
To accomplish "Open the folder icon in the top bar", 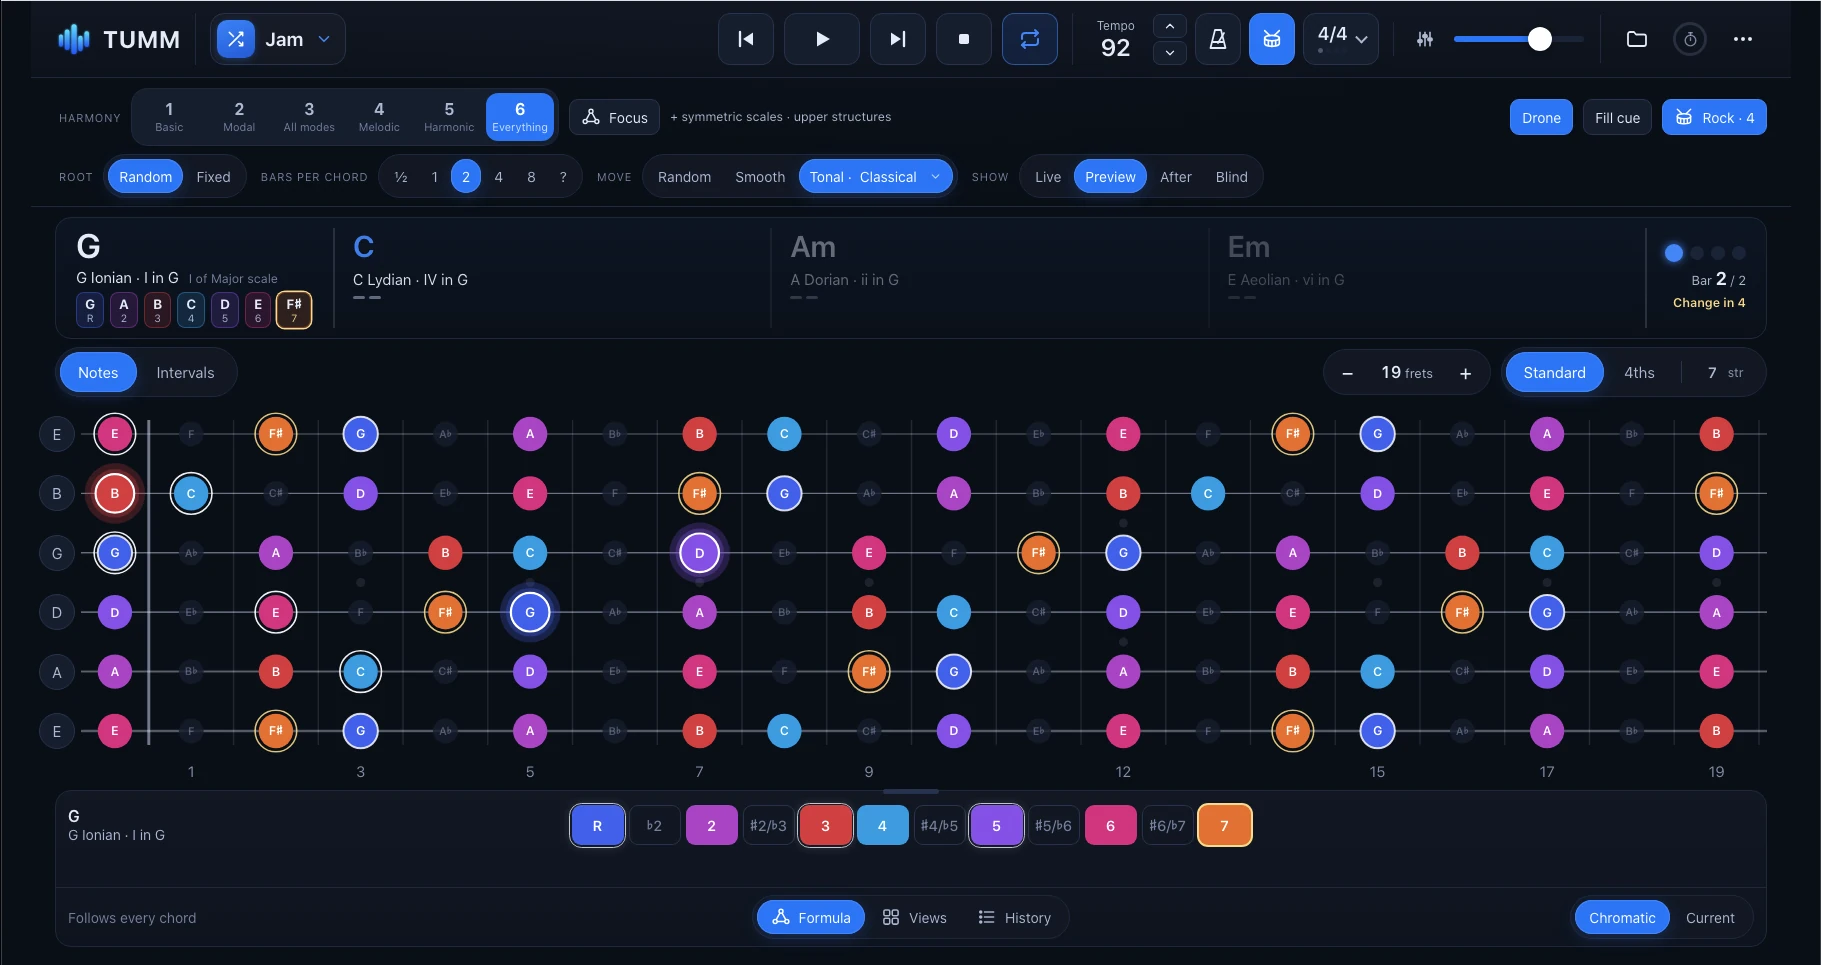I will 1636,39.
